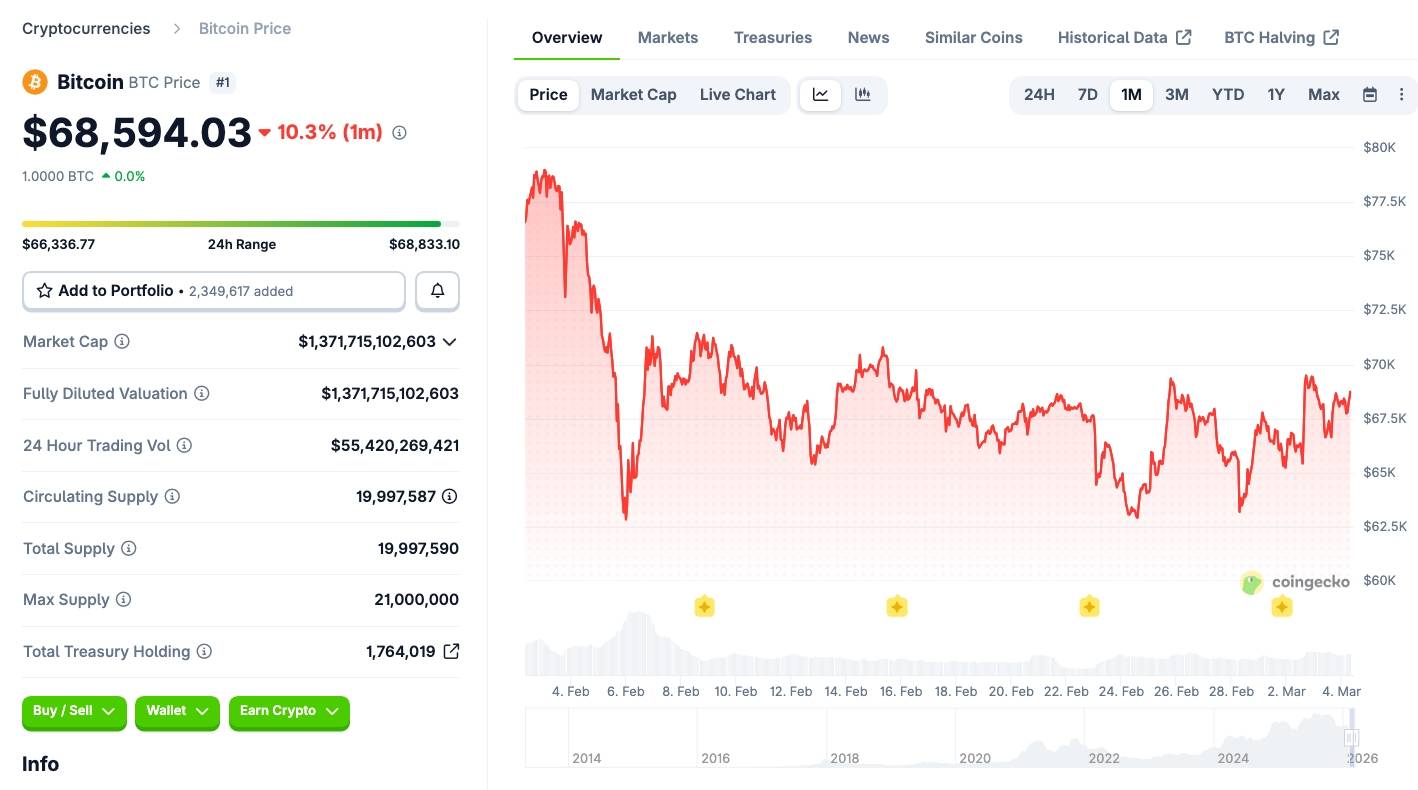Select the line chart style icon
This screenshot has width=1418, height=790.
(820, 94)
